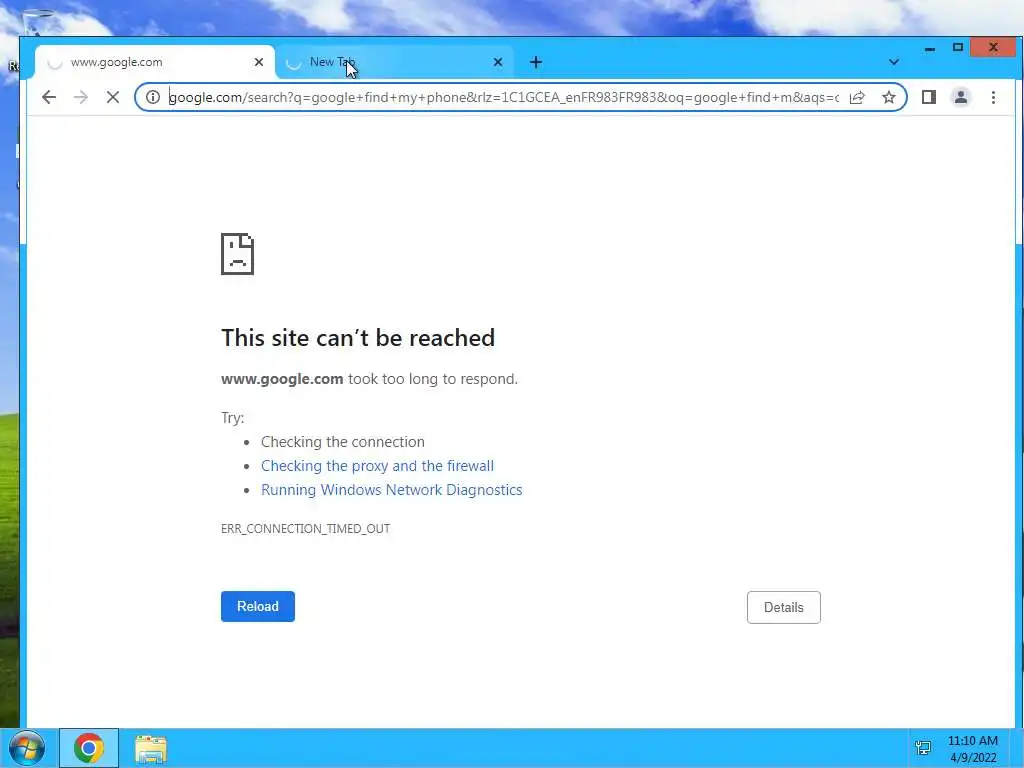This screenshot has height=768, width=1024.
Task: Click the Reload button
Action: point(258,607)
